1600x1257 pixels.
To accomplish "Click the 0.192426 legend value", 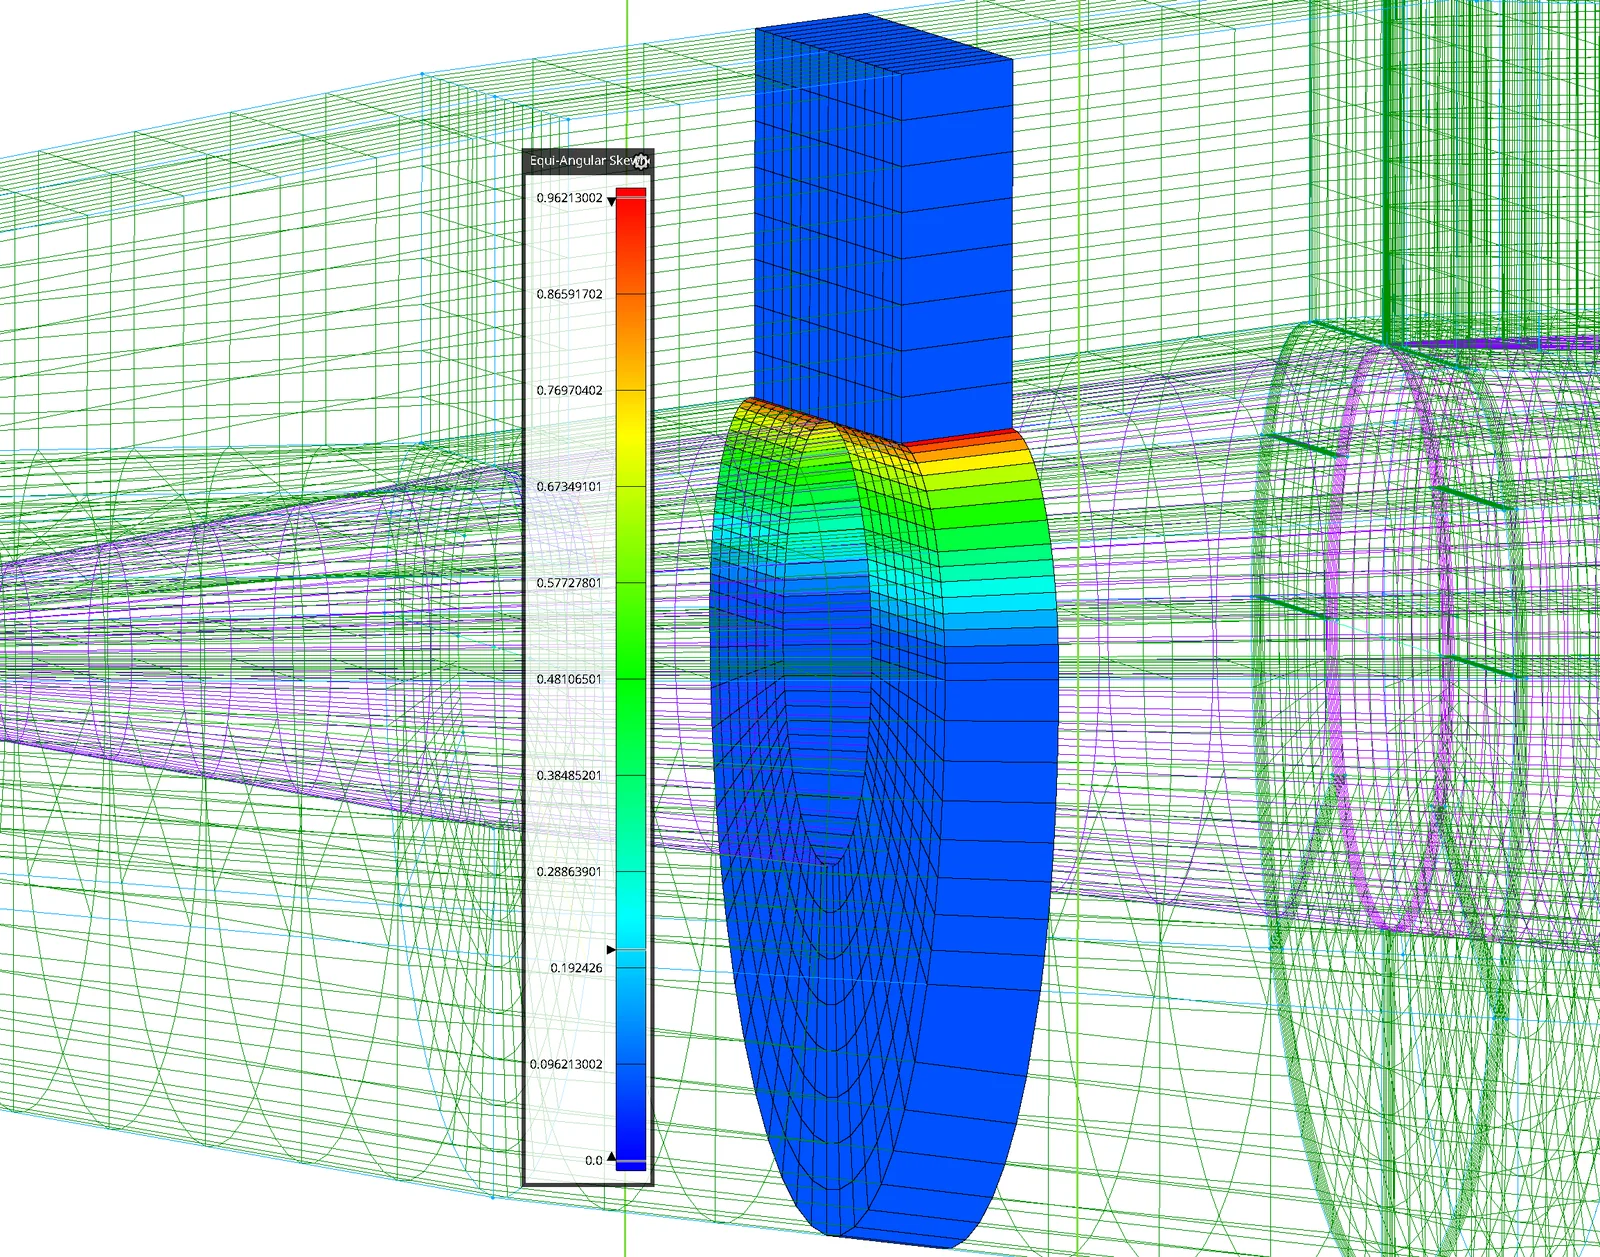I will click(576, 968).
